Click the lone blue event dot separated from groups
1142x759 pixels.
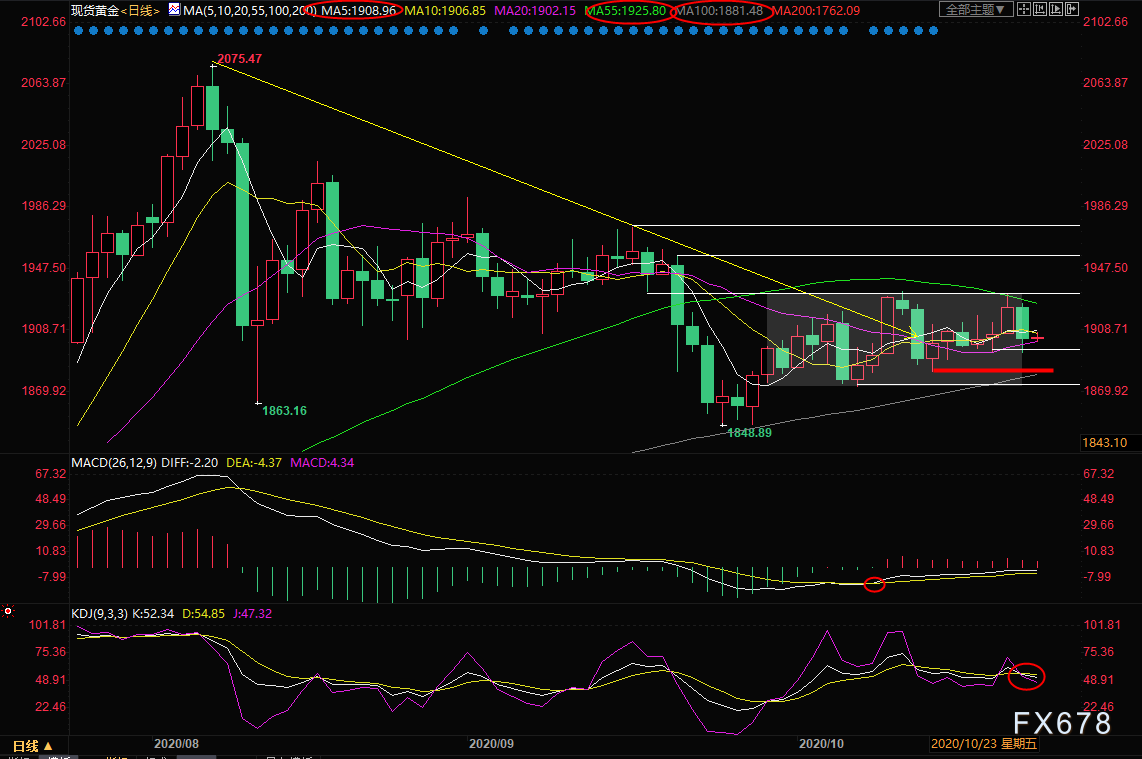(x=484, y=31)
